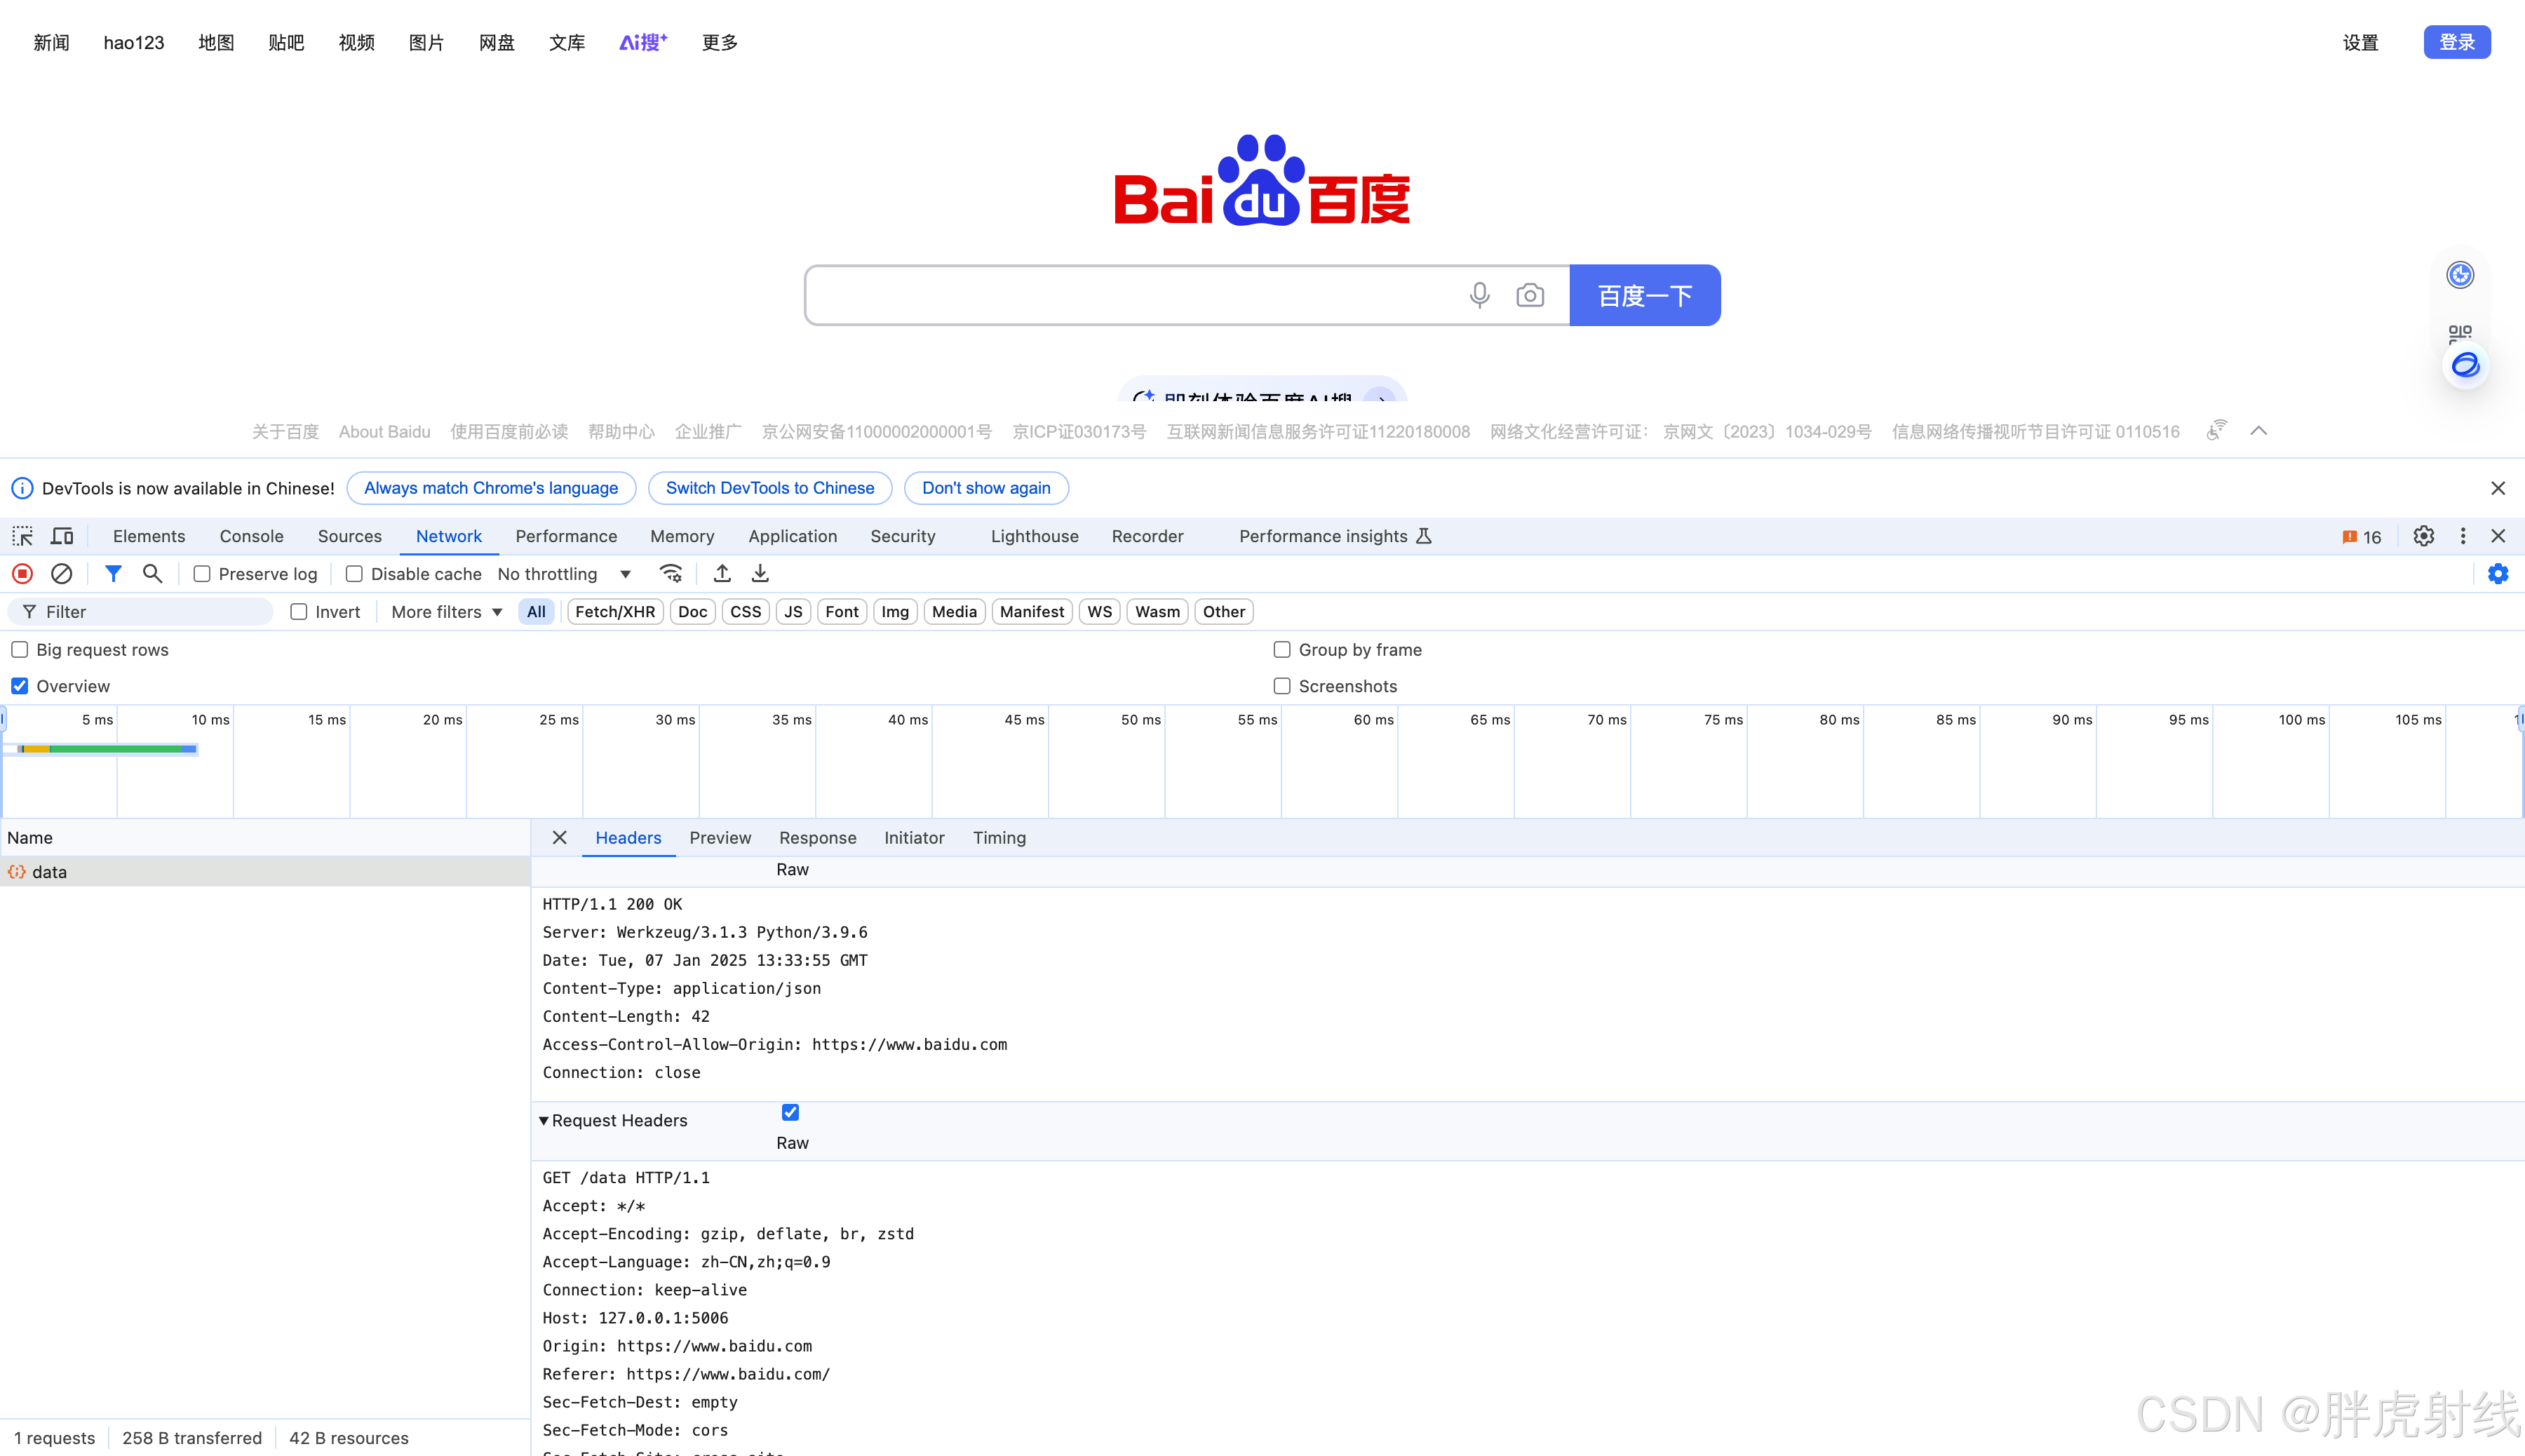Enable Group by frame
Screen dimensions: 2525x1456
1282,650
